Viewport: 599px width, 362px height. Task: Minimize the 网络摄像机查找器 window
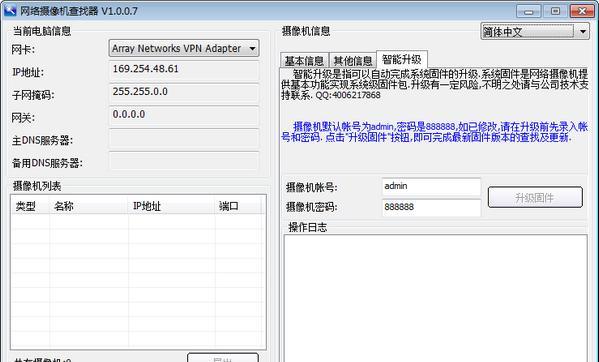(529, 11)
